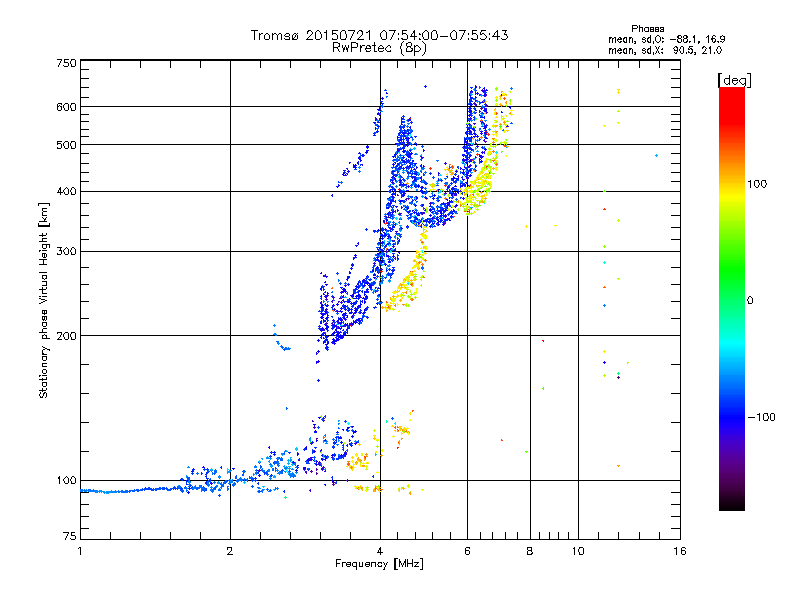This screenshot has height=600, width=800.
Task: Click the y-axis tick label "300"
Action: [x=67, y=252]
